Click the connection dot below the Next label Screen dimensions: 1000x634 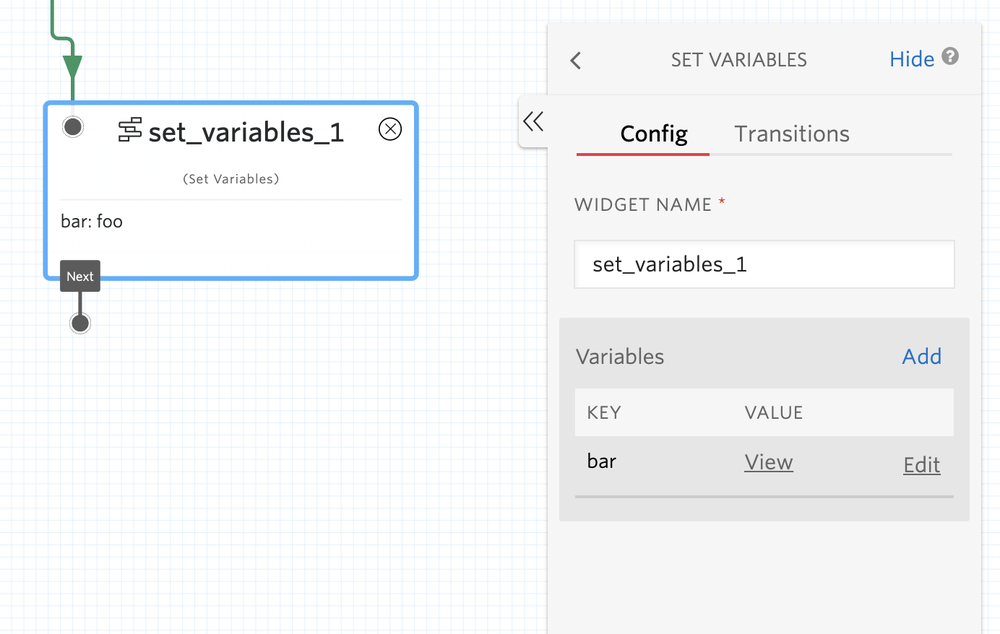click(x=79, y=322)
